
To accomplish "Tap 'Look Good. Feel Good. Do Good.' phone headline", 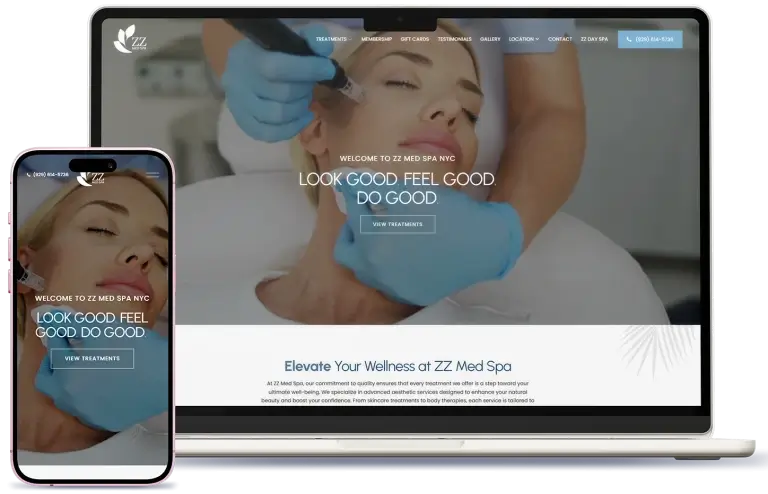I will (91, 325).
